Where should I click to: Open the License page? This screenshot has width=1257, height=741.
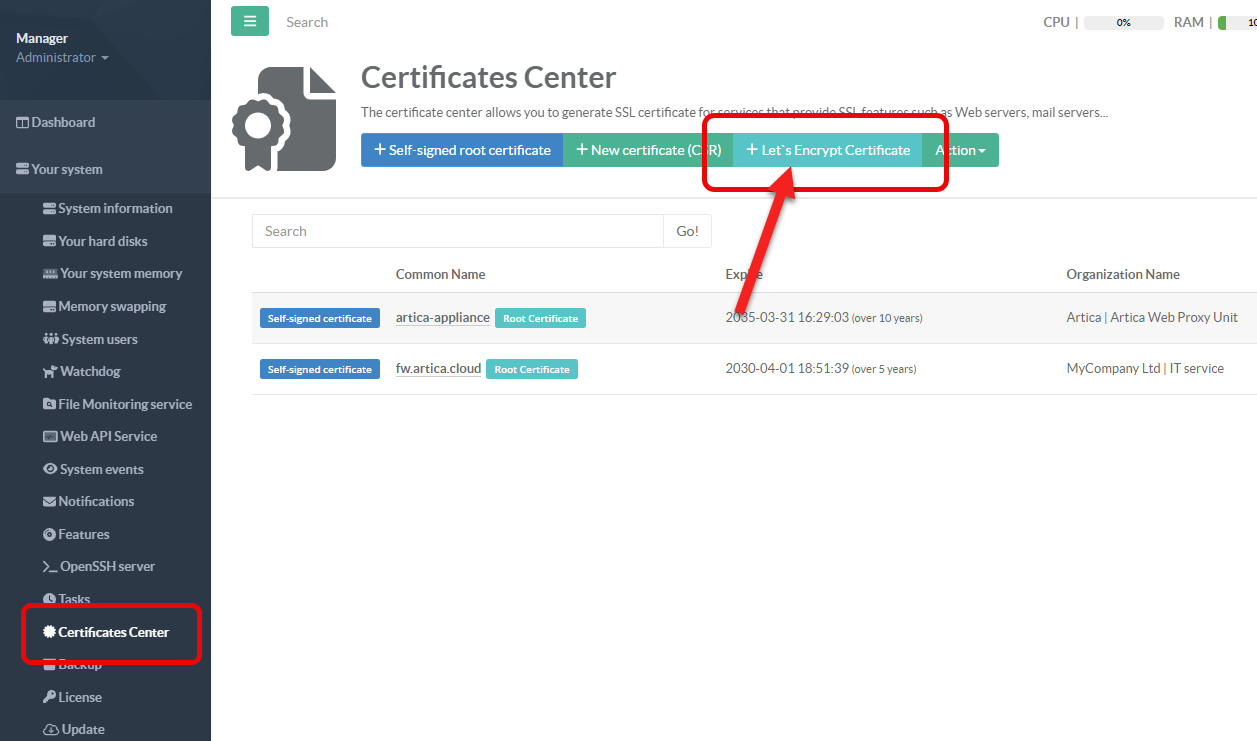click(79, 697)
